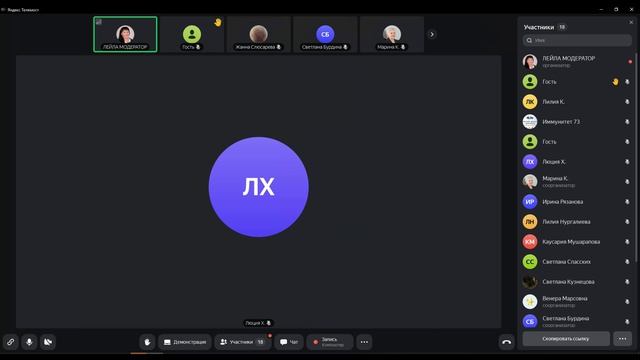Leave the call with the hang-up button
Image resolution: width=640 pixels, height=360 pixels.
(x=507, y=342)
